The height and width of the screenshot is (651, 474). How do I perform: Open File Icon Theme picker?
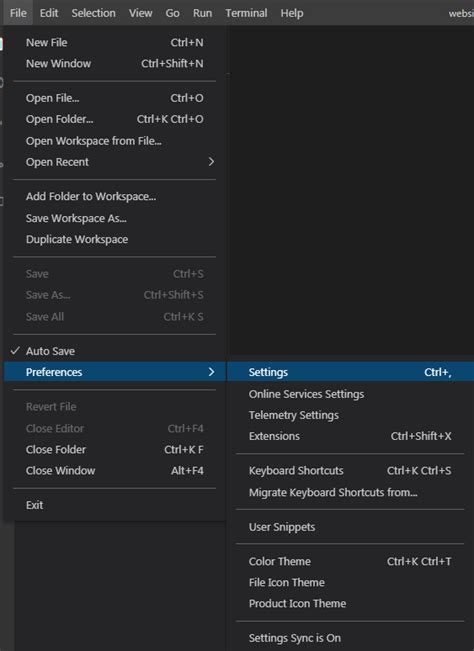coord(350,582)
